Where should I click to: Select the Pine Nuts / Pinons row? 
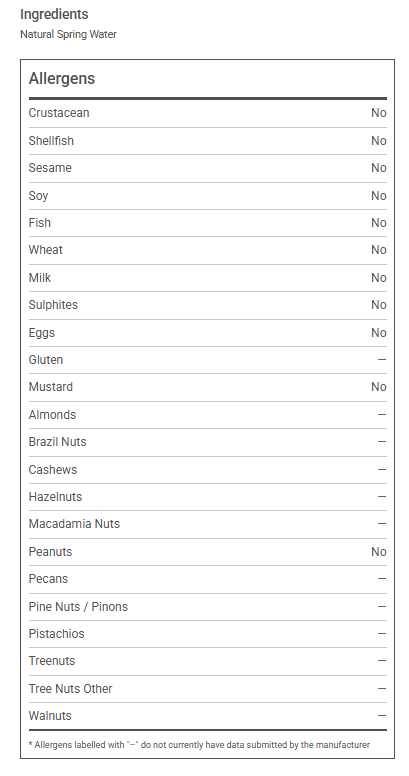point(207,607)
